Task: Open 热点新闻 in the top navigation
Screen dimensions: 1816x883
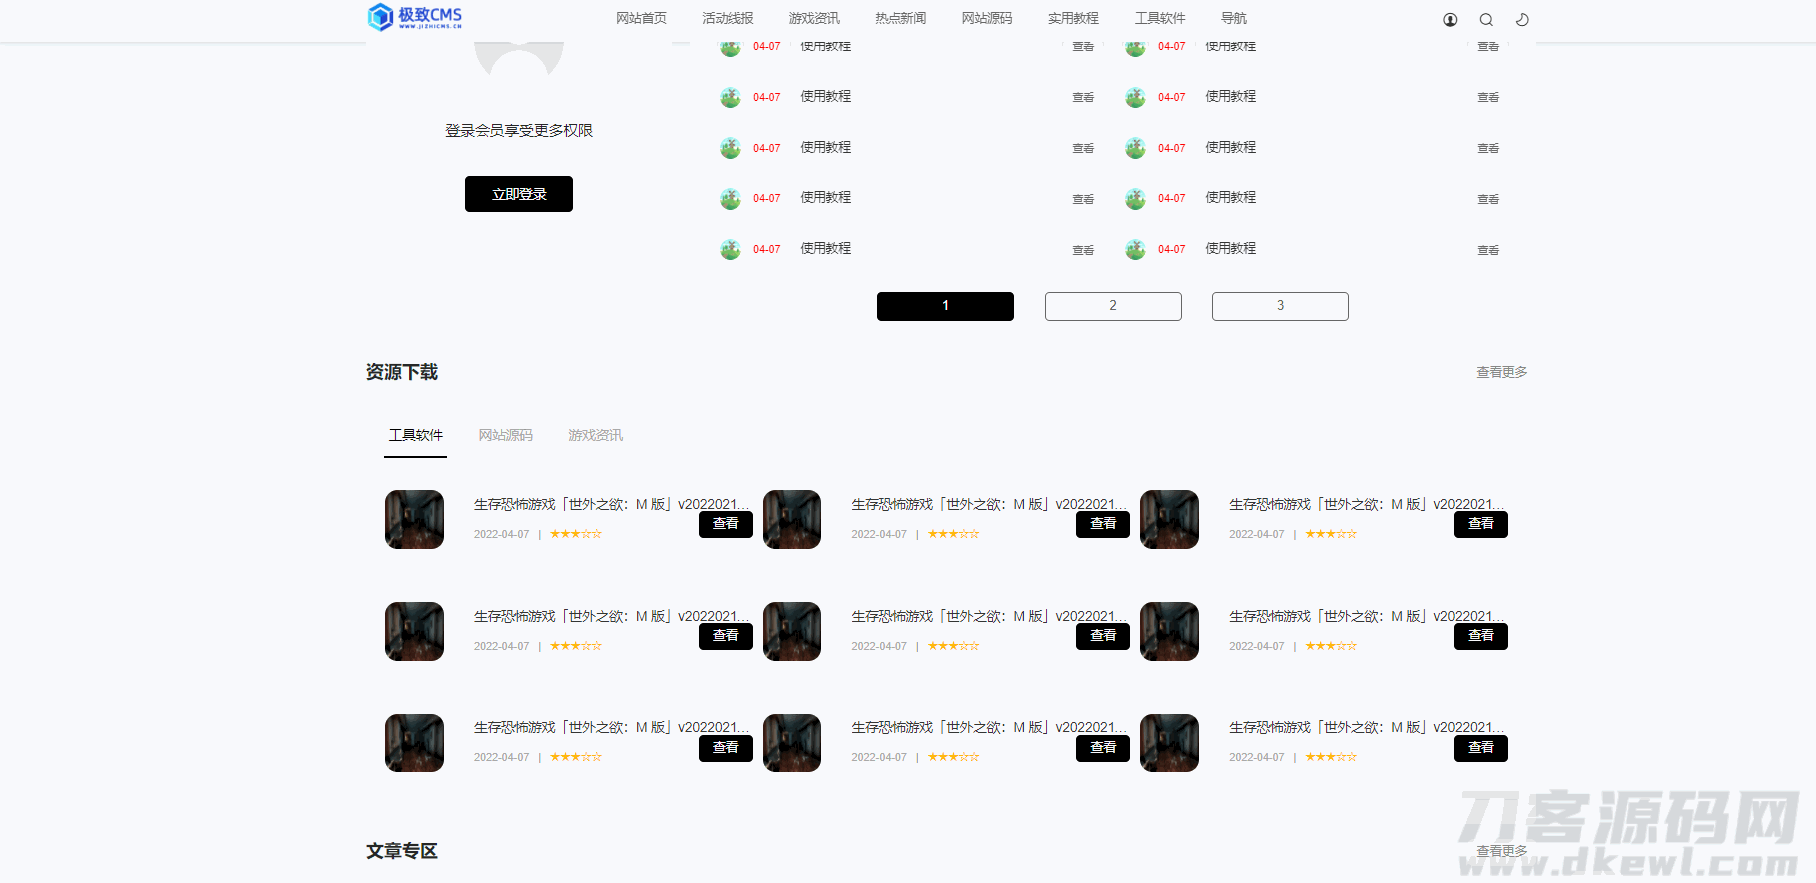Action: (900, 18)
